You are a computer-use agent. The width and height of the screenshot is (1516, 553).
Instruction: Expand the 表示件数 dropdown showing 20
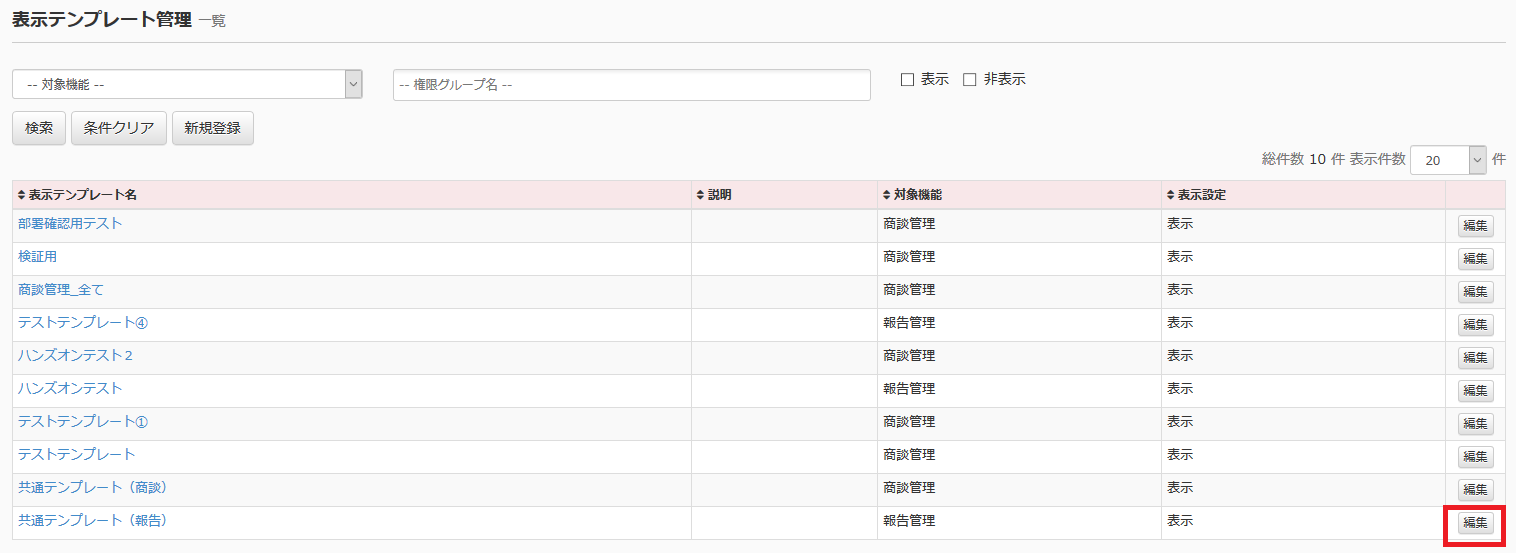[1447, 160]
